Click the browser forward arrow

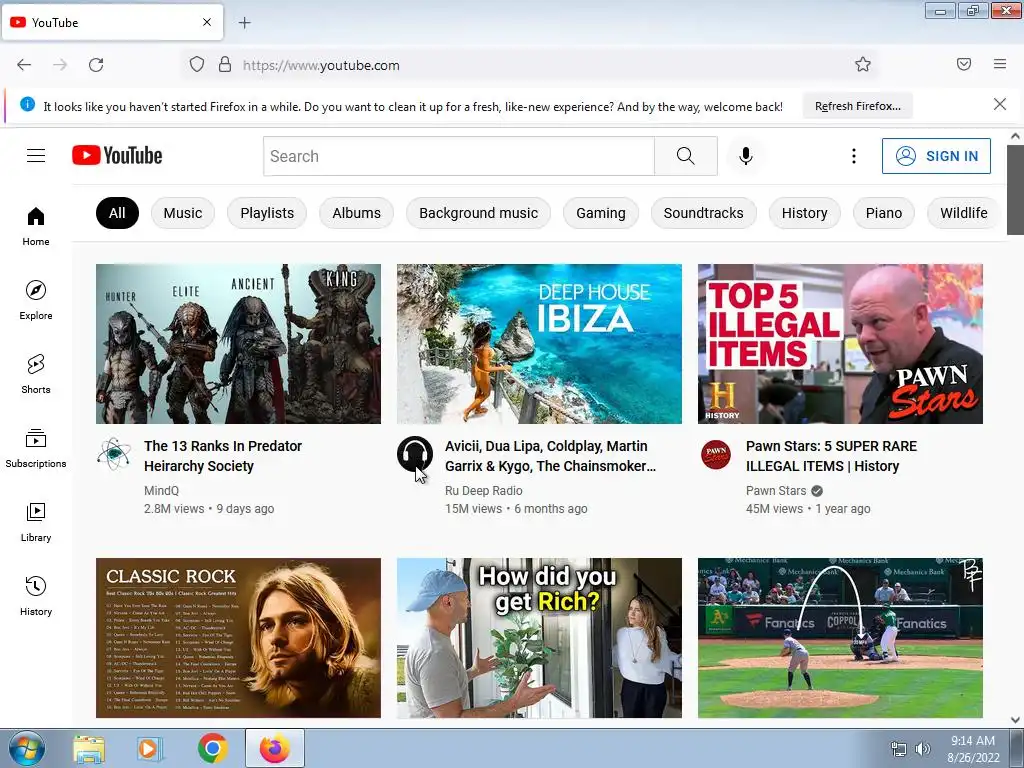pyautogui.click(x=60, y=65)
